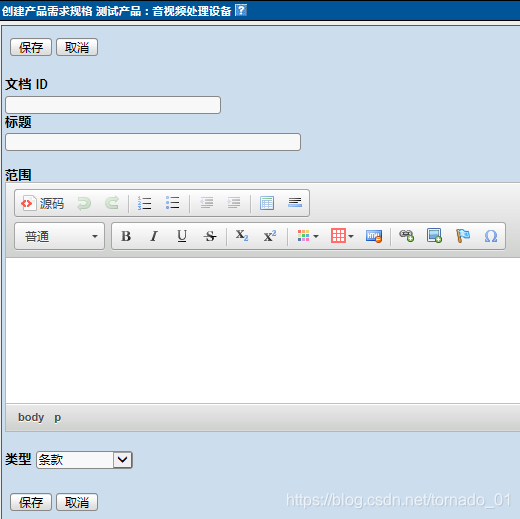Click the Source (源码) button in editor
The width and height of the screenshot is (520, 519).
tap(42, 203)
